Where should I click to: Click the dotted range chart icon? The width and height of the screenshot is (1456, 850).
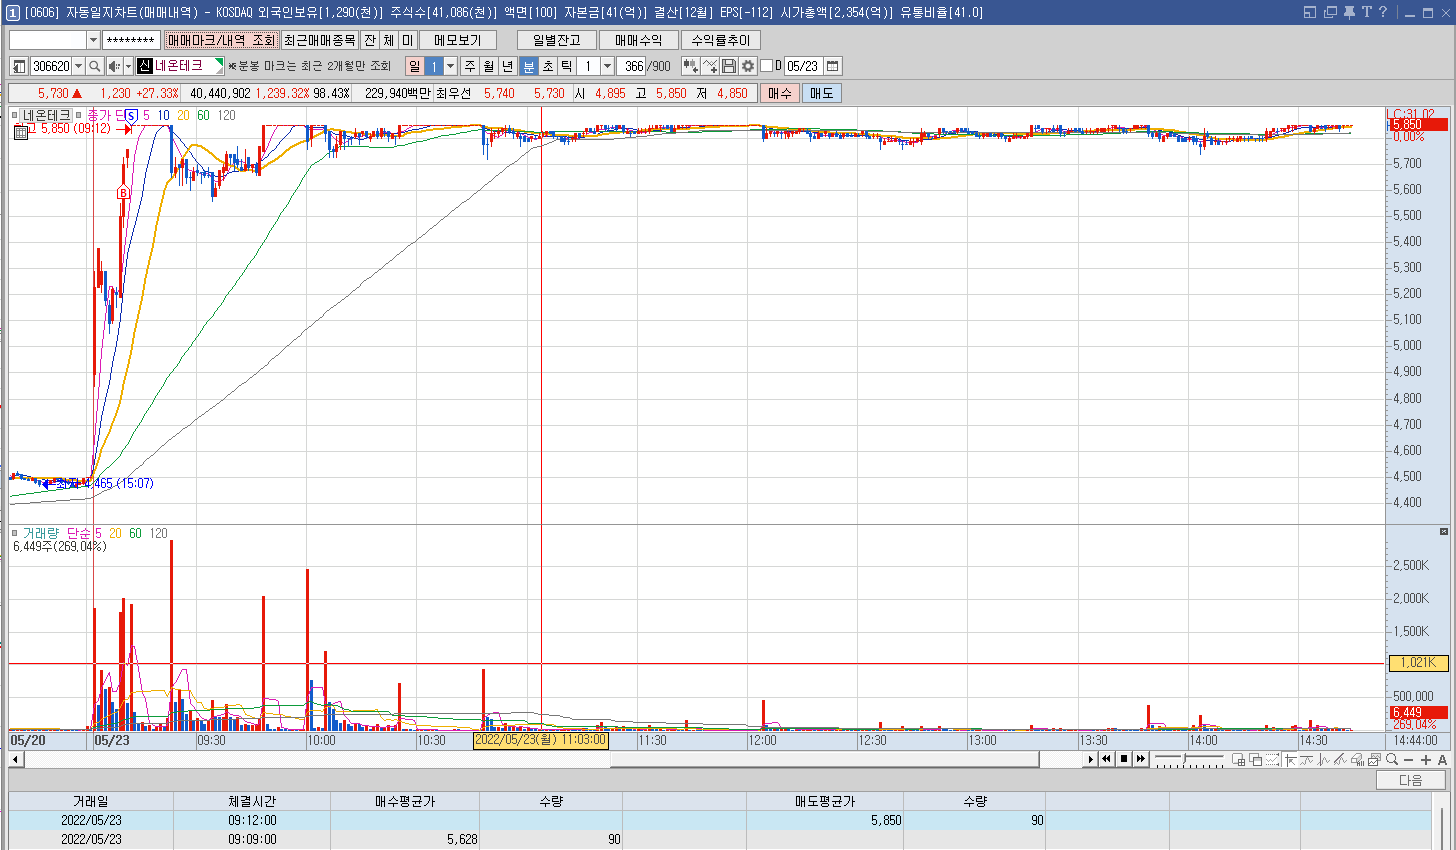click(x=1273, y=759)
